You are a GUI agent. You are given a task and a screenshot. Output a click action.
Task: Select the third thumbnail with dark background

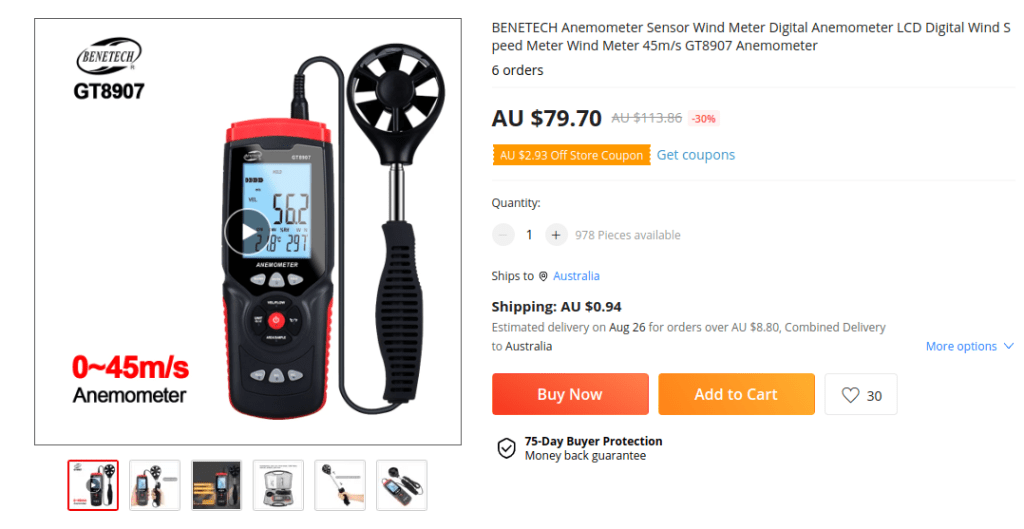click(x=216, y=485)
